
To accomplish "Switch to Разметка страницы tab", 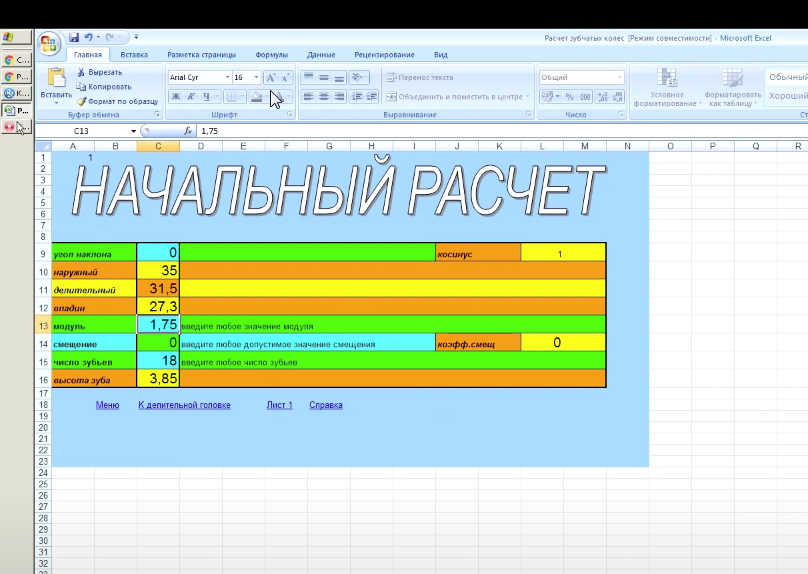I will click(x=201, y=55).
